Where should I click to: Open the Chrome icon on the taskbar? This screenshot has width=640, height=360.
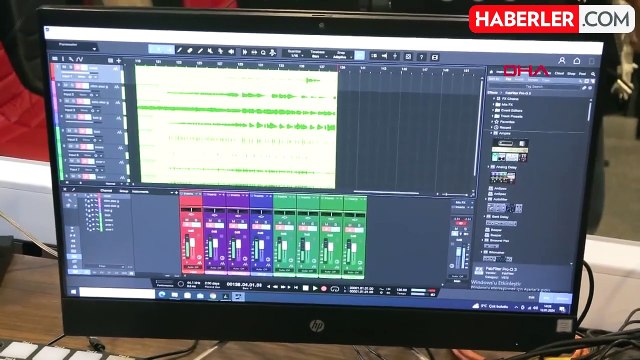213,296
